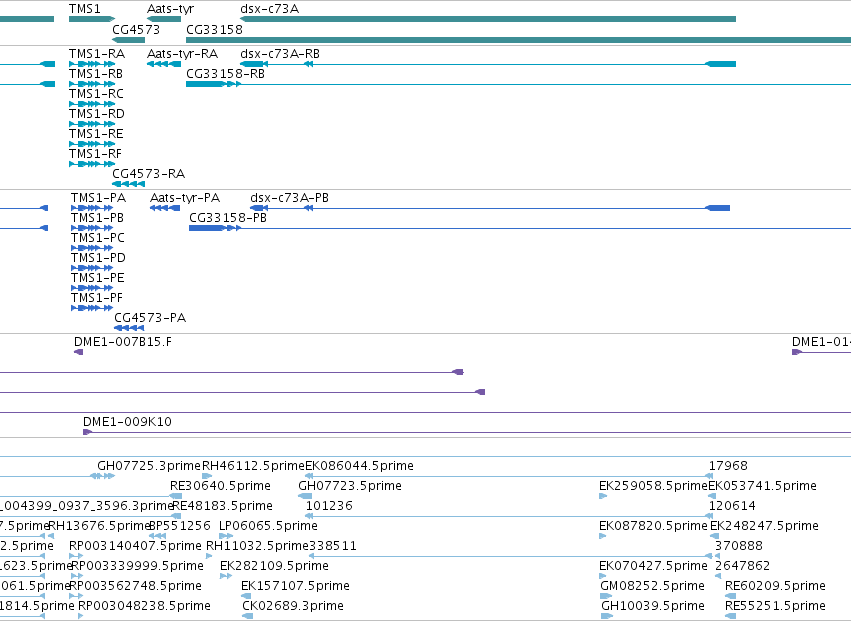Select the Aats-tyr gene label

170,9
